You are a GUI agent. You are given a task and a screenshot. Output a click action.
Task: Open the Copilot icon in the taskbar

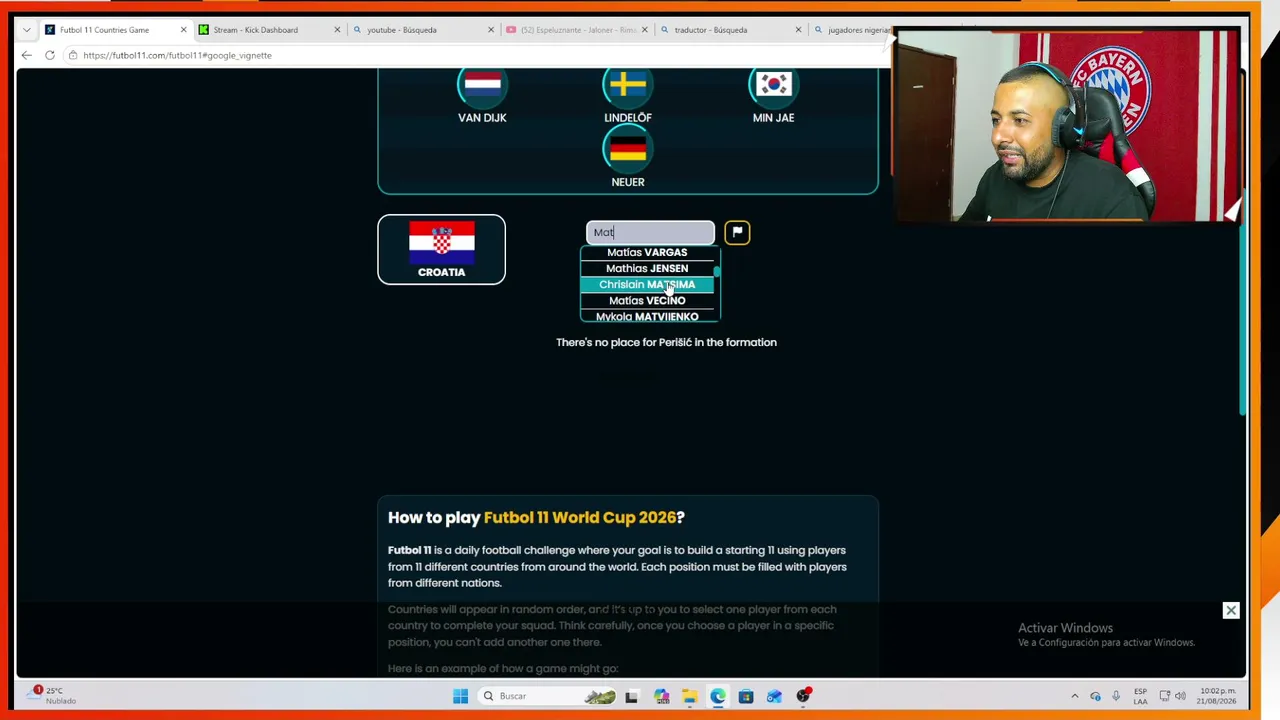coord(661,696)
